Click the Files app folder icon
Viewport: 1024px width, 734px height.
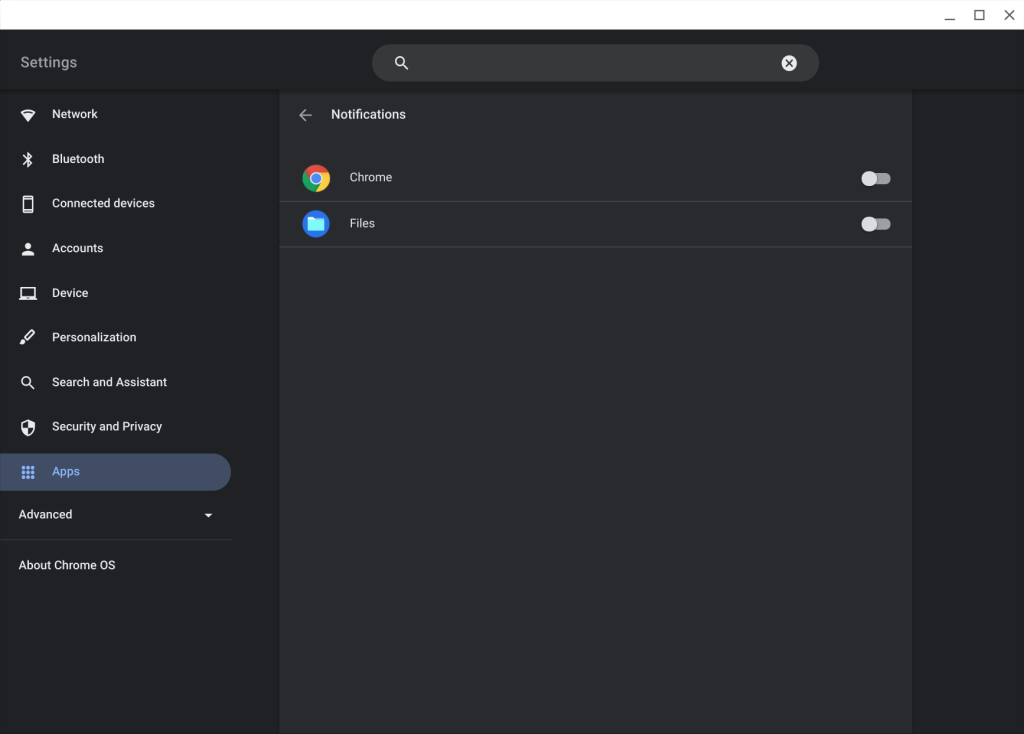(x=316, y=224)
